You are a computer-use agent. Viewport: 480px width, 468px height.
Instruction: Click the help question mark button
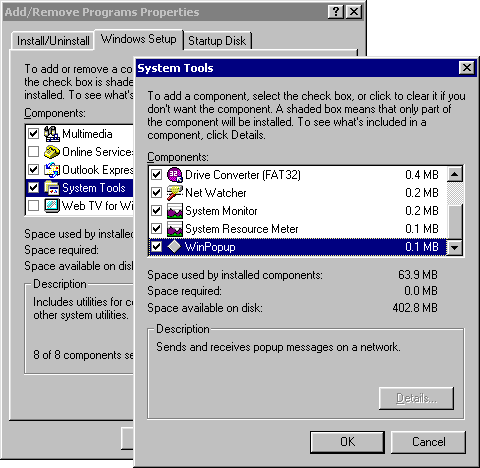[x=336, y=12]
